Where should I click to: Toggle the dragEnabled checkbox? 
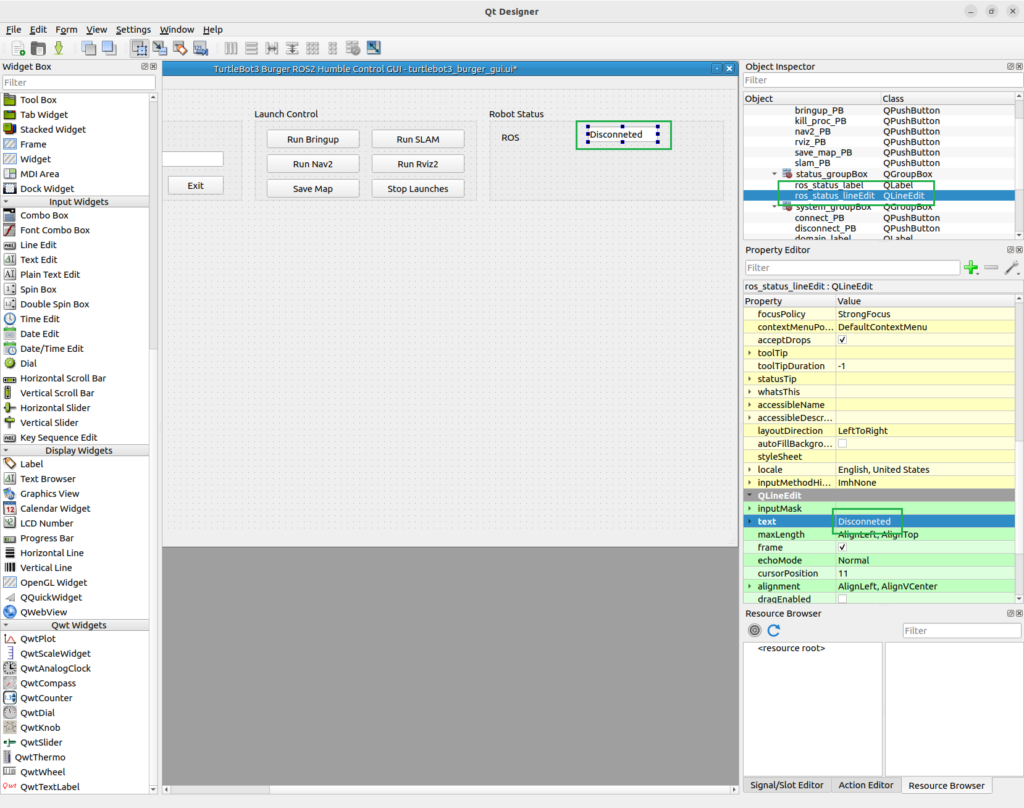[x=842, y=599]
